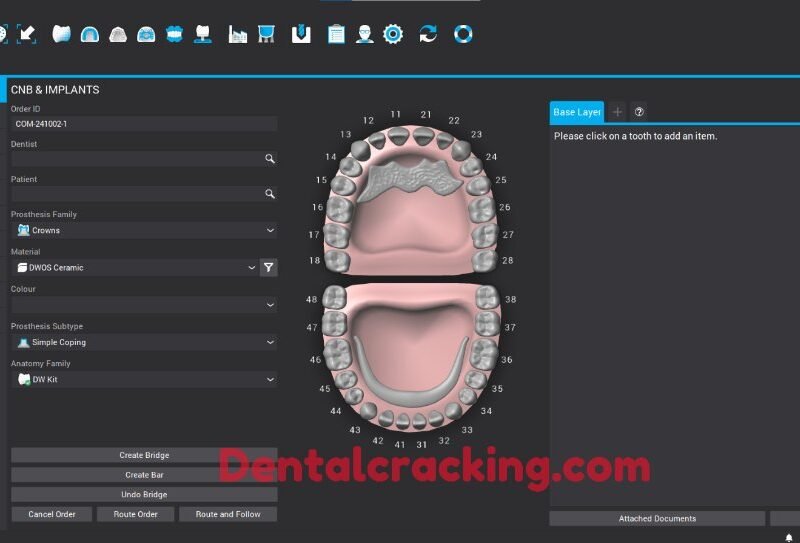
Task: Open the Colour dropdown
Action: (x=144, y=305)
